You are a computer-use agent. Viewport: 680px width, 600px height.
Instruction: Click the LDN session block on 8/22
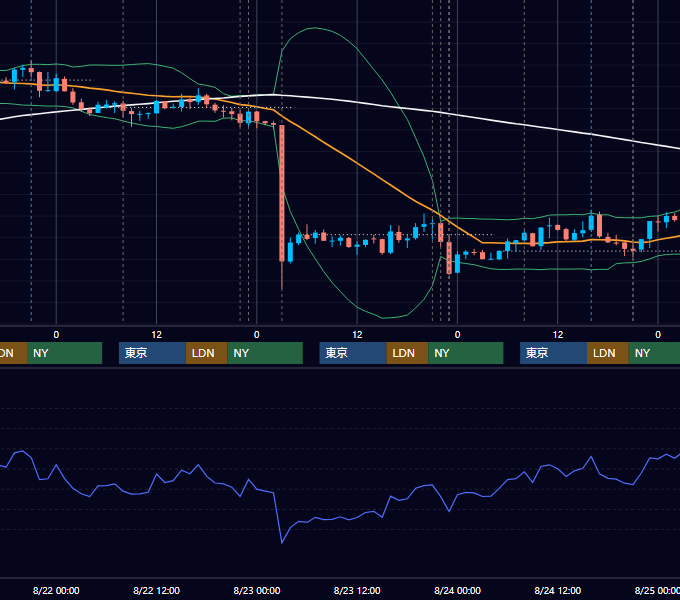point(206,353)
